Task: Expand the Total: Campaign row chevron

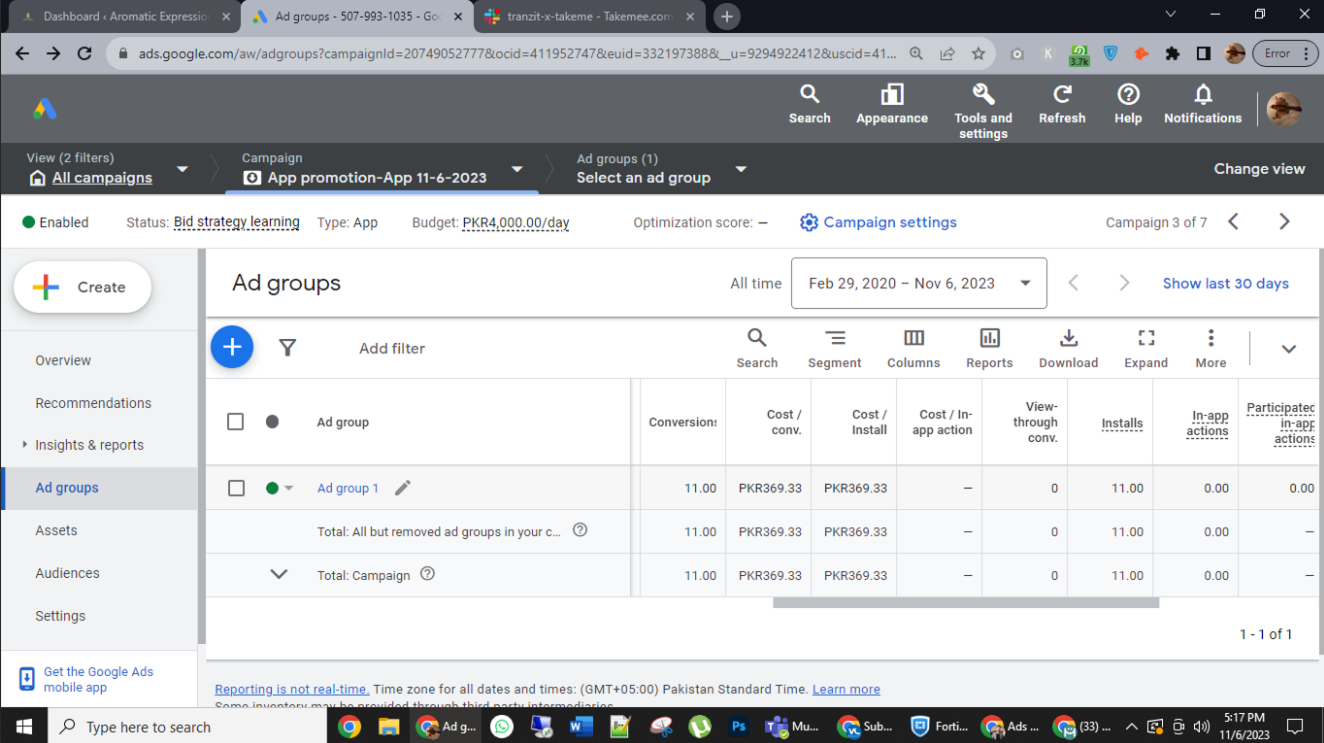Action: [279, 575]
